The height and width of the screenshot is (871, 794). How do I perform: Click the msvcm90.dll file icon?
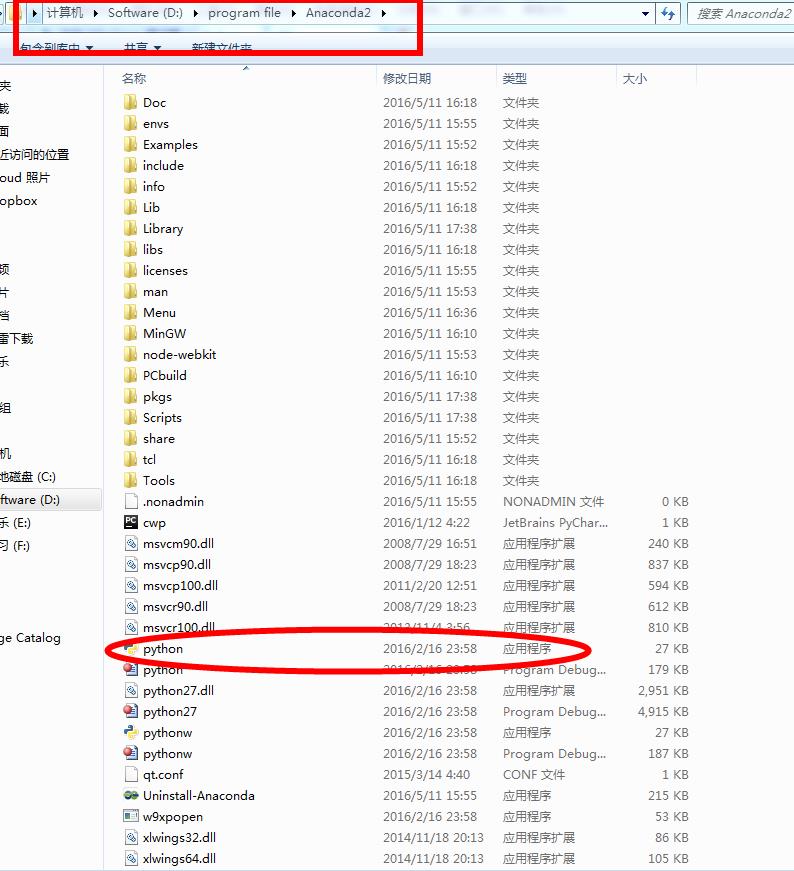point(131,543)
